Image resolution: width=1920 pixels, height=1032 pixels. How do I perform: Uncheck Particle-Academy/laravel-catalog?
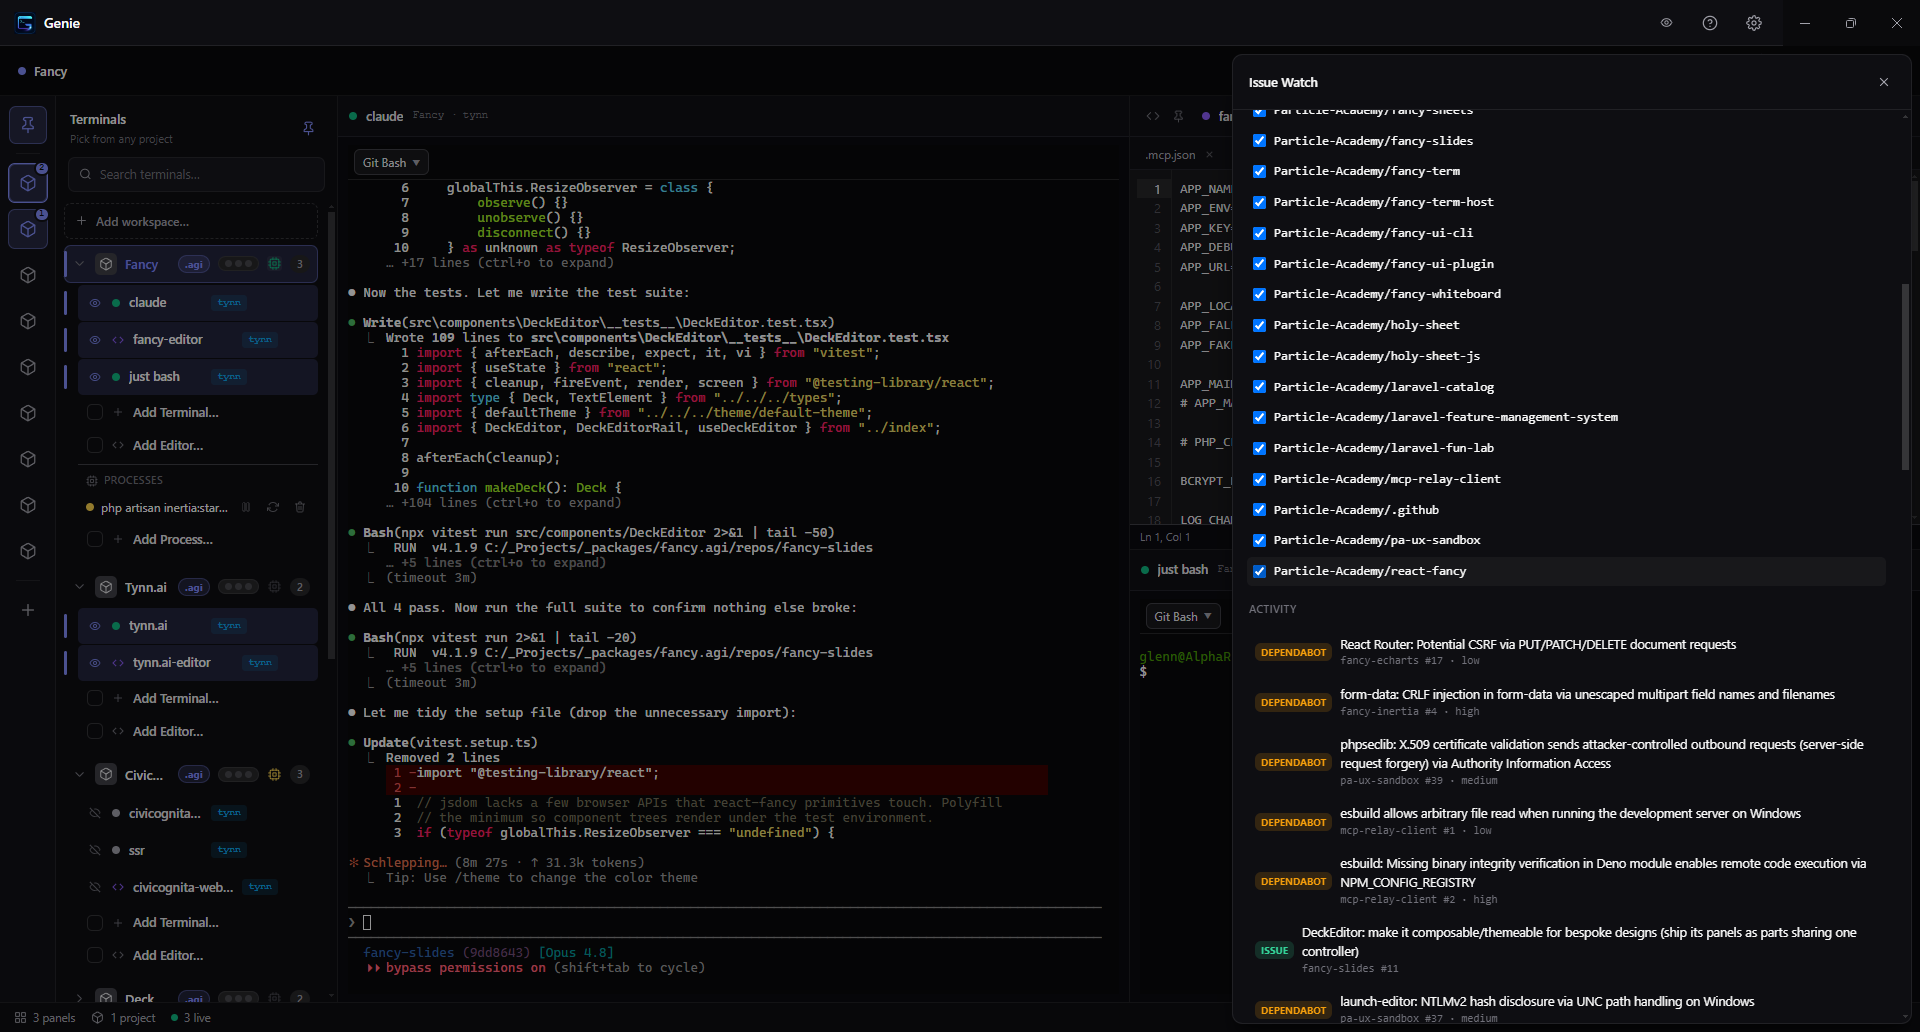[1259, 387]
